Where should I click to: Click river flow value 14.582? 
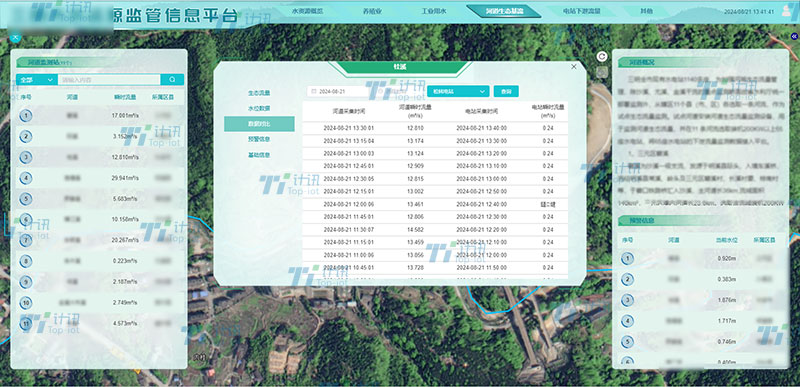click(x=415, y=229)
